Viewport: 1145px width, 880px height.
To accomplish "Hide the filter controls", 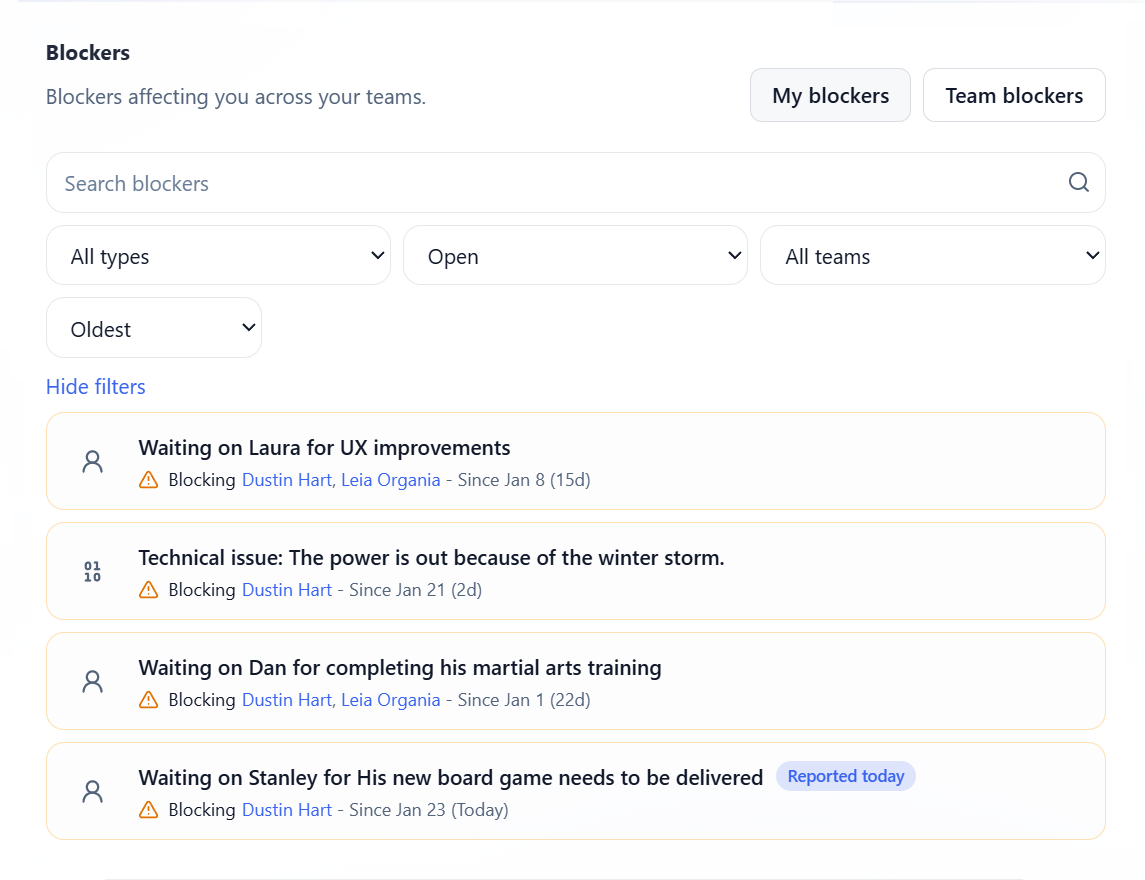I will [x=95, y=386].
